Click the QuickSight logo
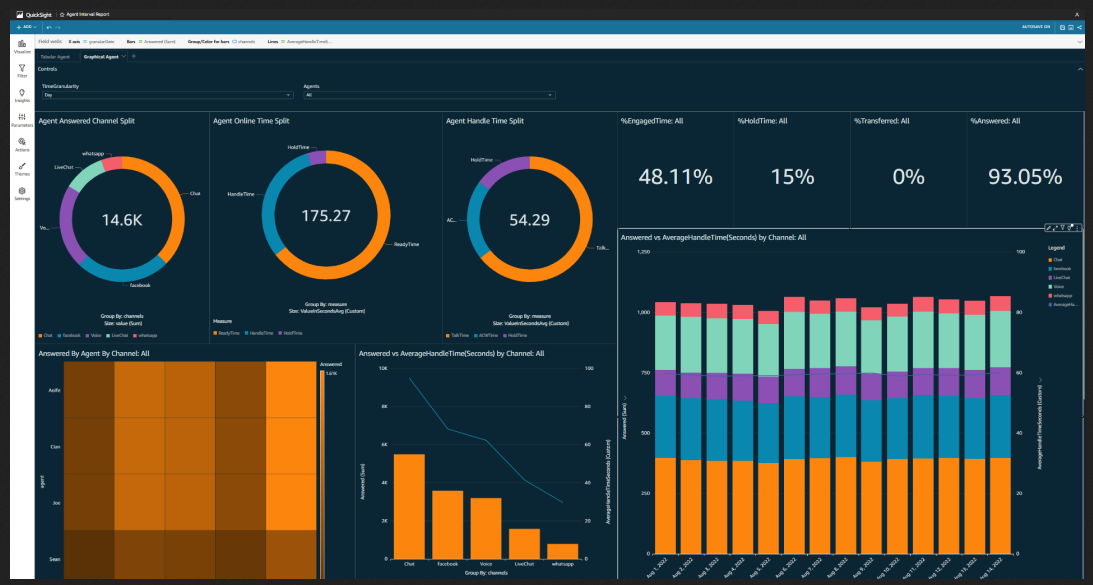 pyautogui.click(x=34, y=15)
